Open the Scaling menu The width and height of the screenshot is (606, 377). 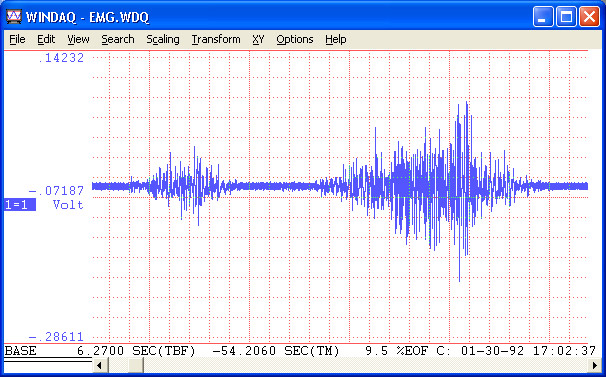coord(163,39)
